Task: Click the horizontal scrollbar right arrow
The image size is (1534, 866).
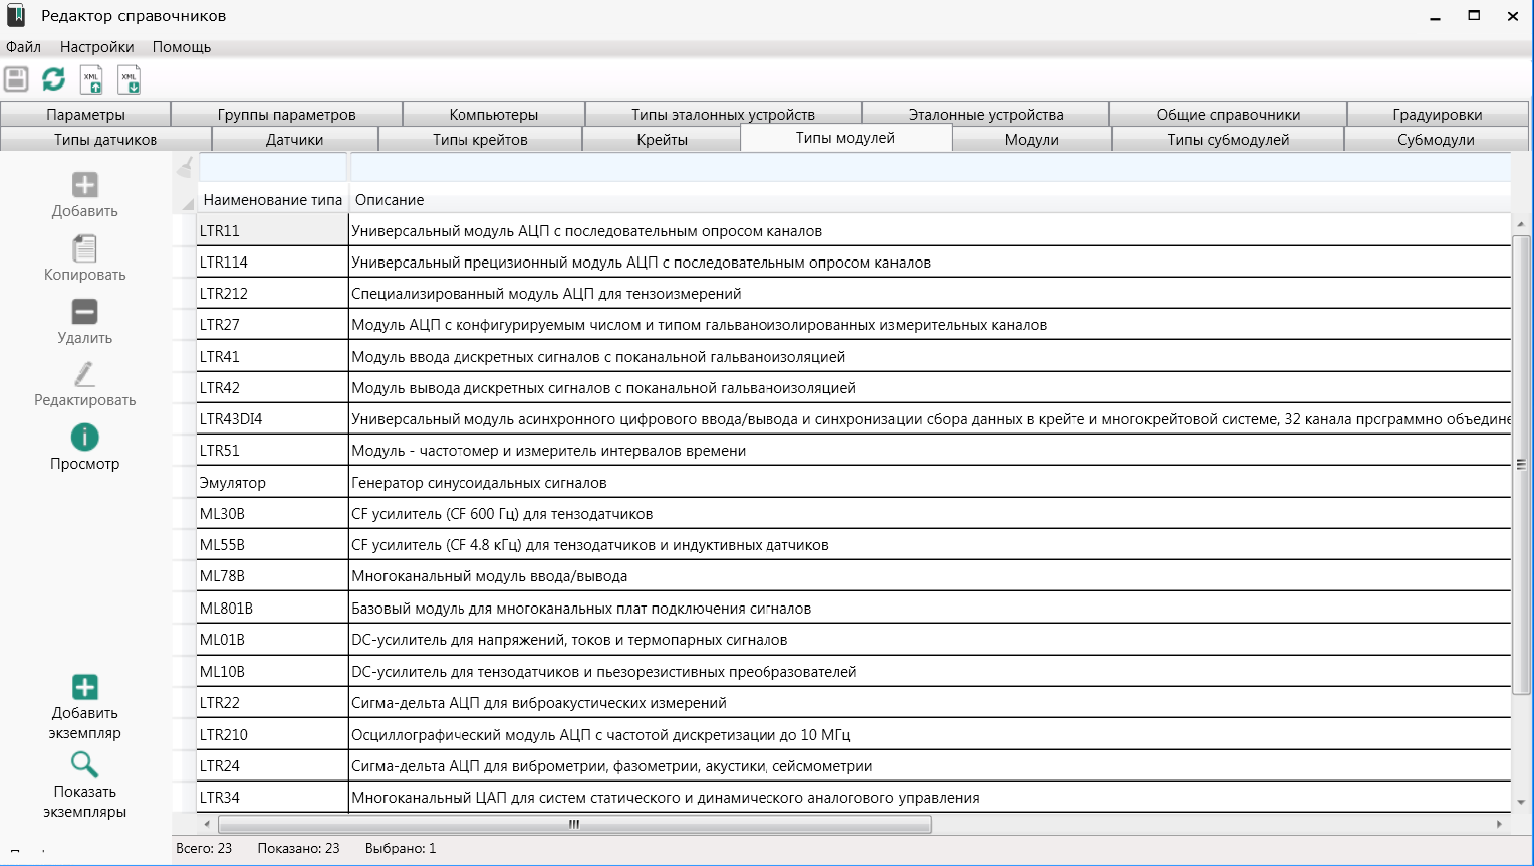Action: click(1499, 824)
